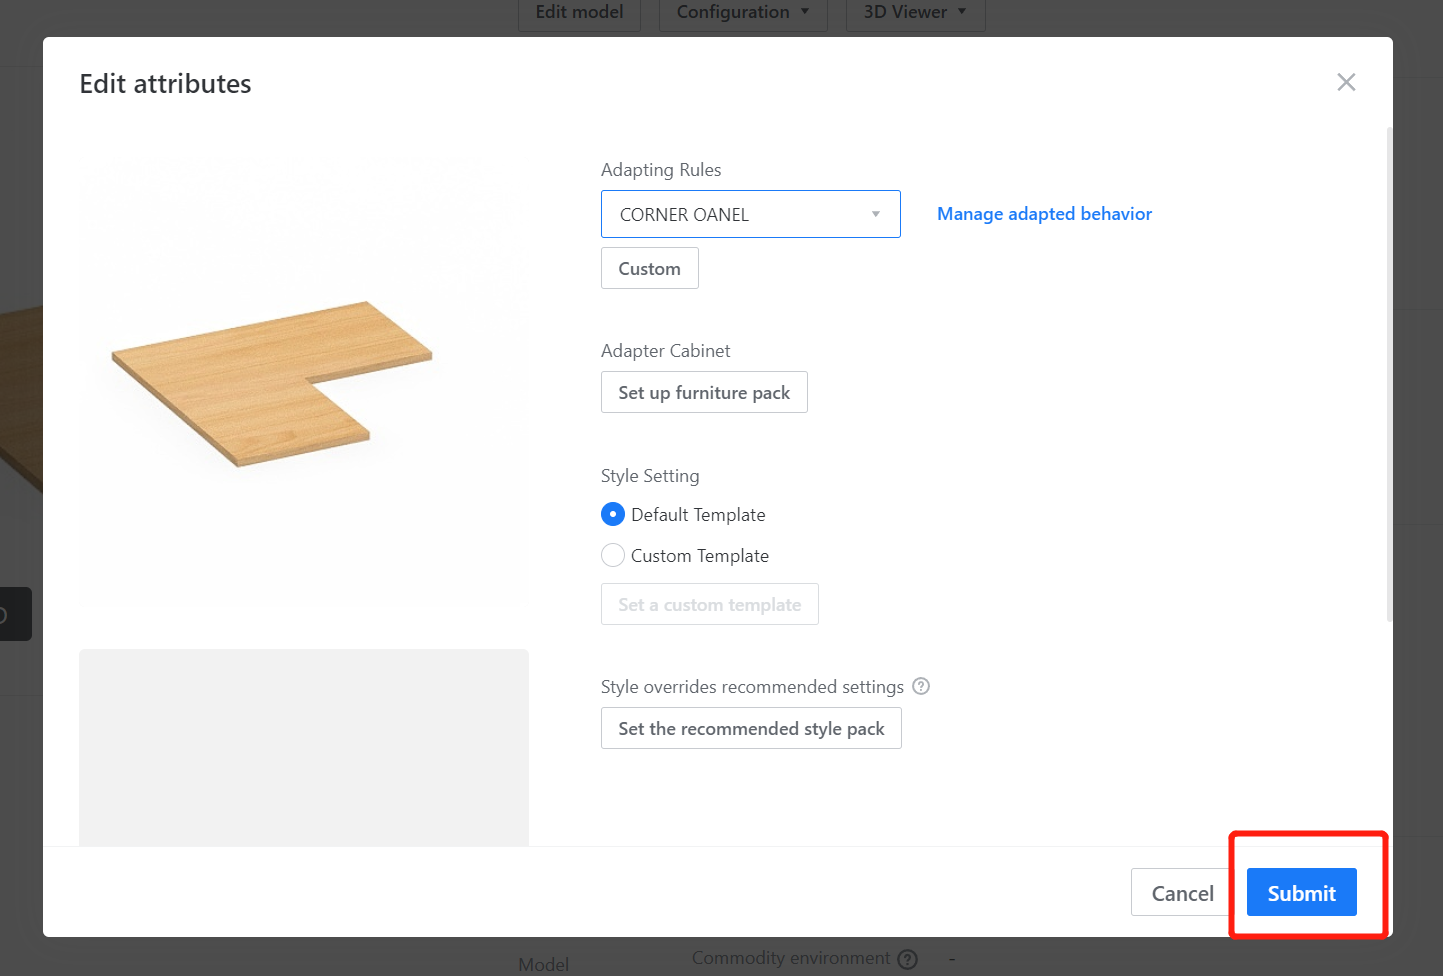Click Set the recommended style pack

(751, 729)
